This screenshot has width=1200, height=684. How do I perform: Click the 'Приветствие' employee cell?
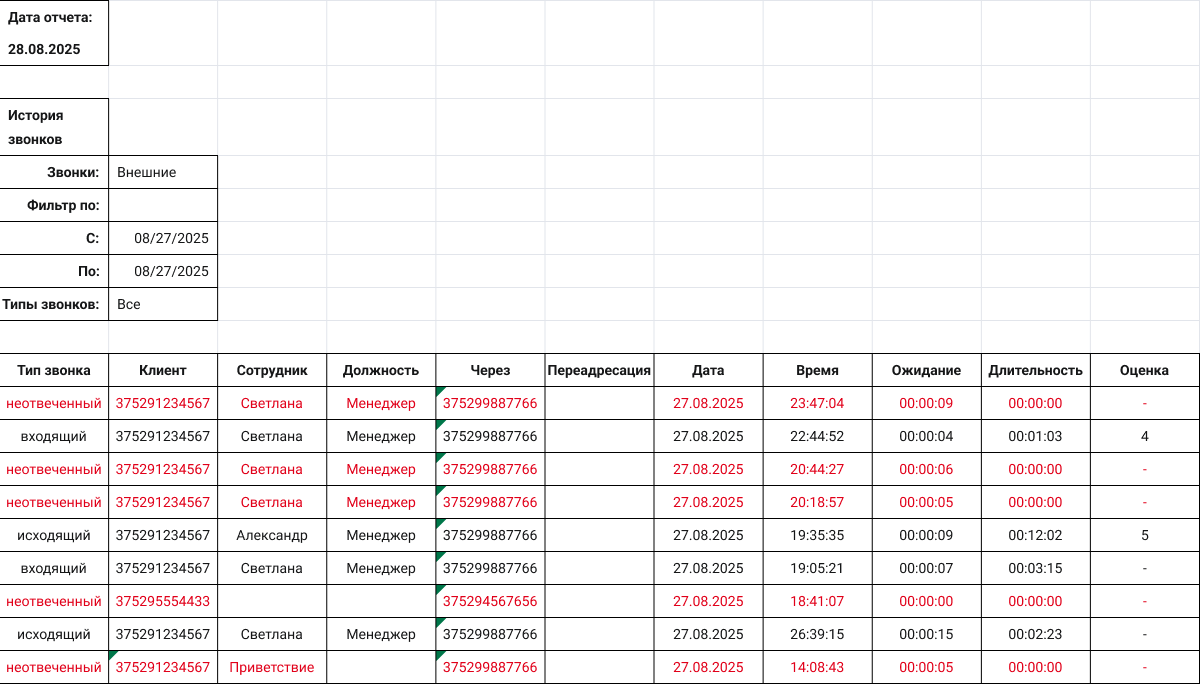click(272, 667)
